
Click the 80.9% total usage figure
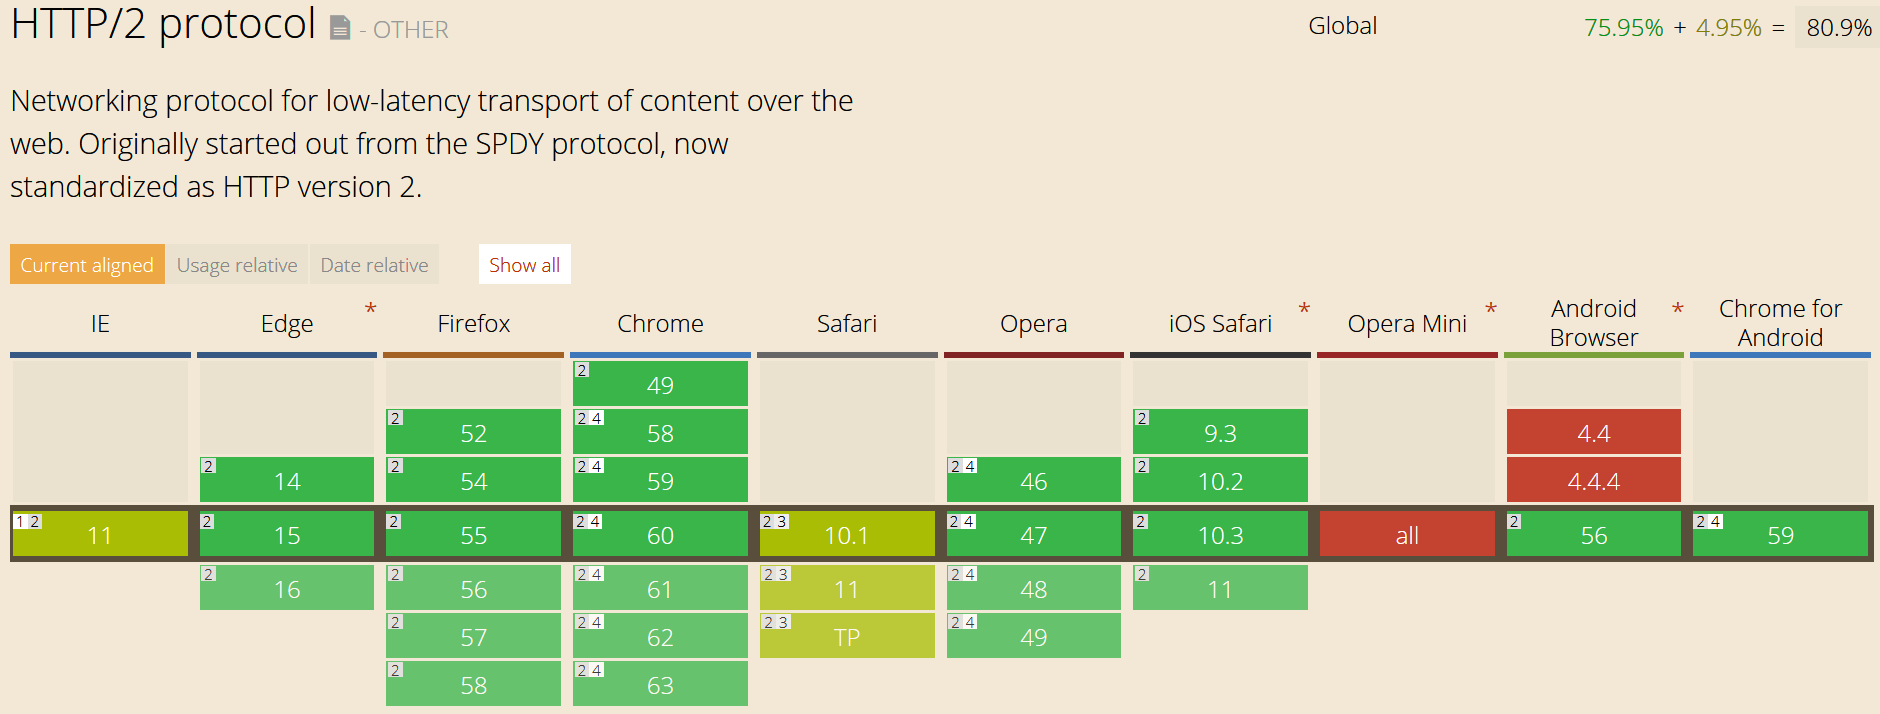(x=1838, y=28)
